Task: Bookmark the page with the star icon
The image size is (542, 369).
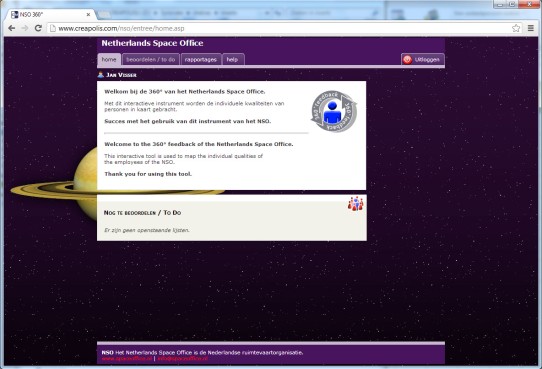Action: click(516, 28)
